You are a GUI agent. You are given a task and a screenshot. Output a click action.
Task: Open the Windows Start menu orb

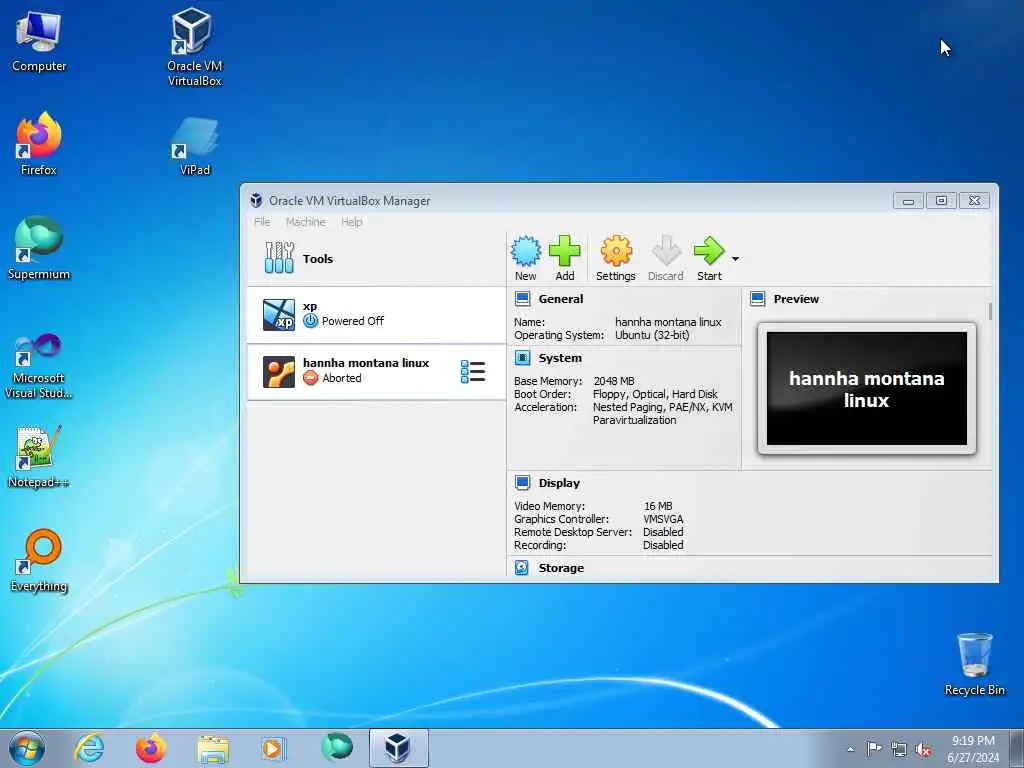[27, 748]
